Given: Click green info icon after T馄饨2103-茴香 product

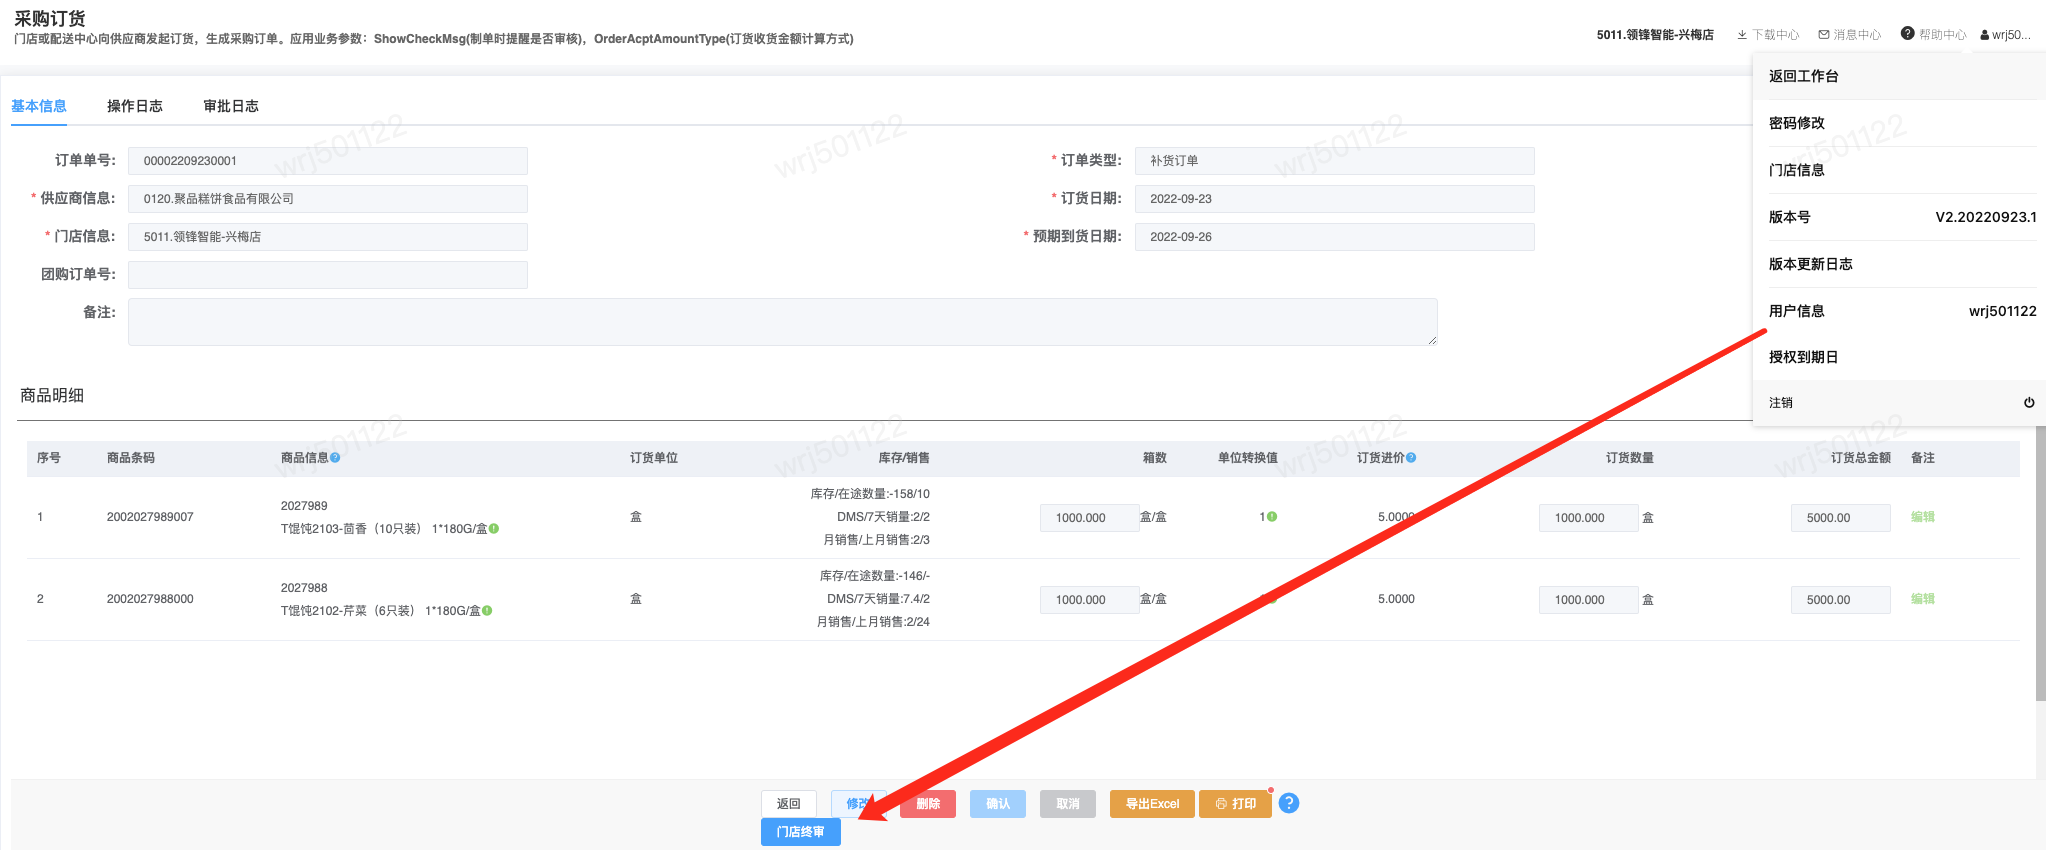Looking at the screenshot, I should tap(494, 529).
